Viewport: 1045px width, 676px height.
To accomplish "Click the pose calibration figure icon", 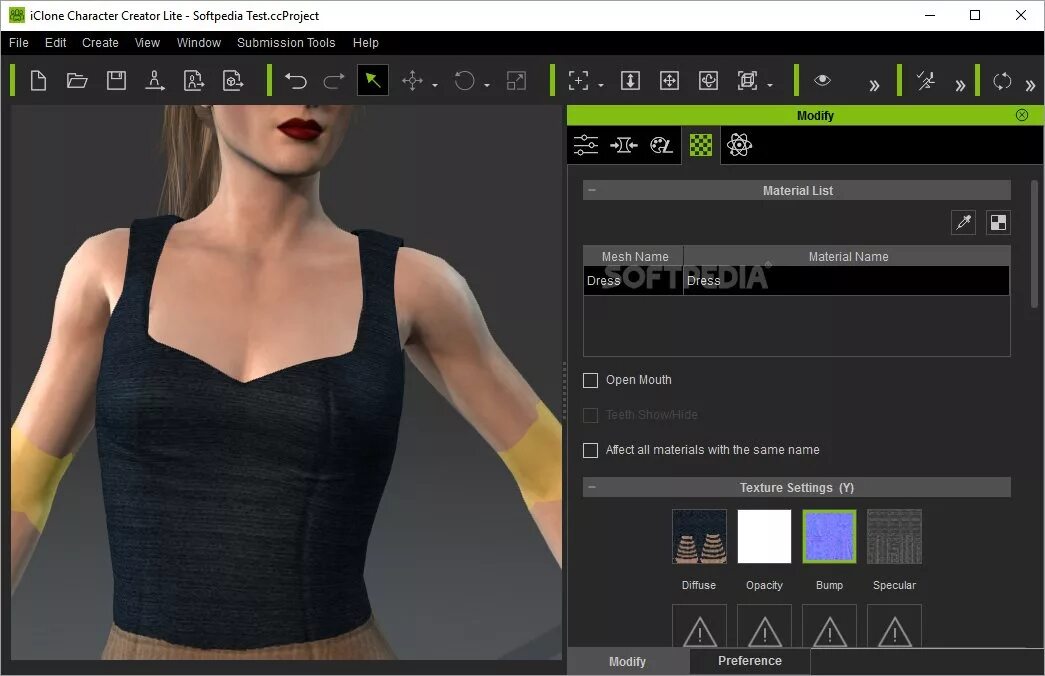I will (x=925, y=81).
